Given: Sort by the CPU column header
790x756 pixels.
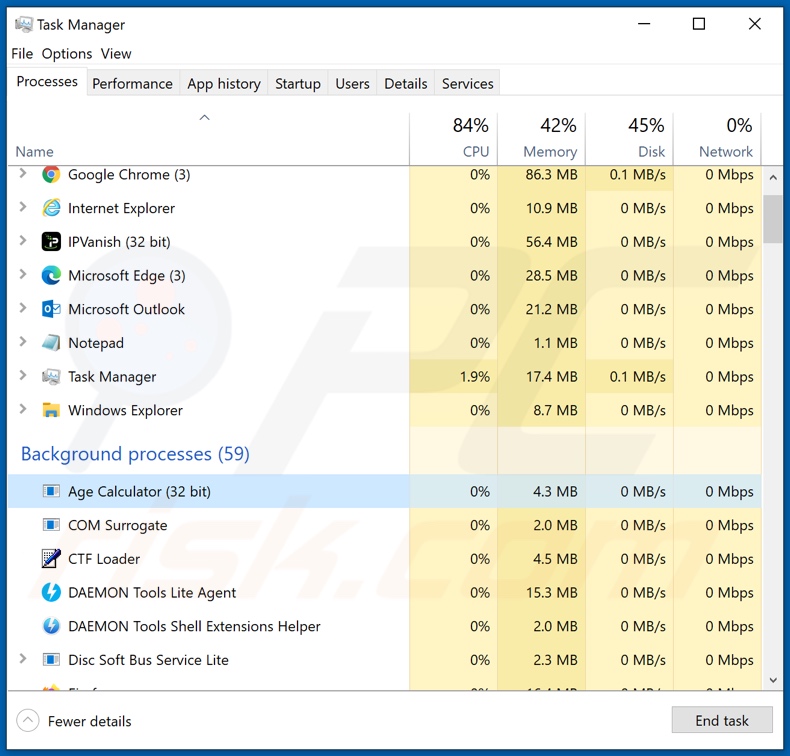Looking at the screenshot, I should pyautogui.click(x=453, y=138).
